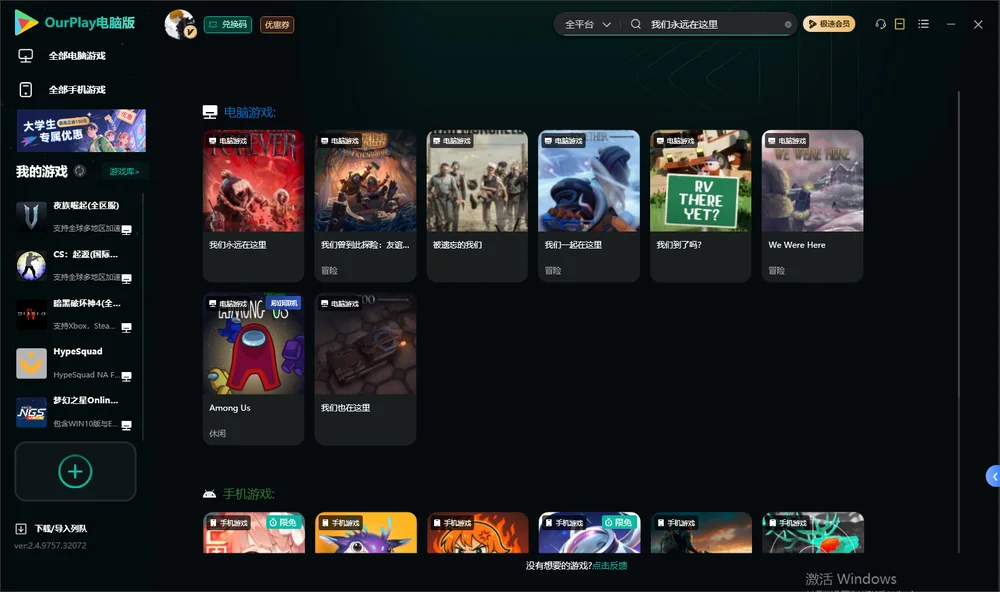
Task: Open the 被遗忘的我们 game card
Action: pos(477,206)
